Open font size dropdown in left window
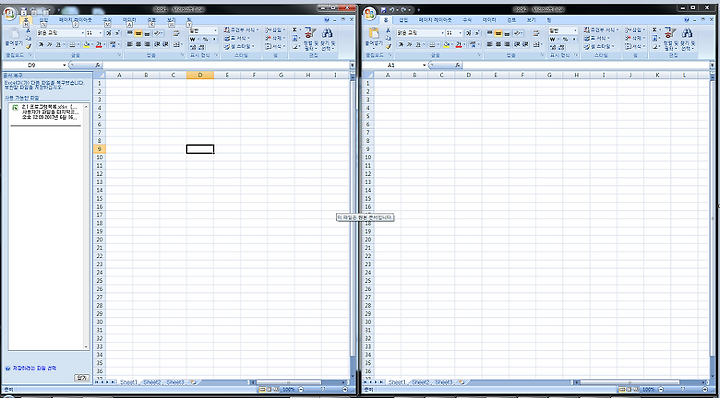The width and height of the screenshot is (720, 398). tap(101, 33)
